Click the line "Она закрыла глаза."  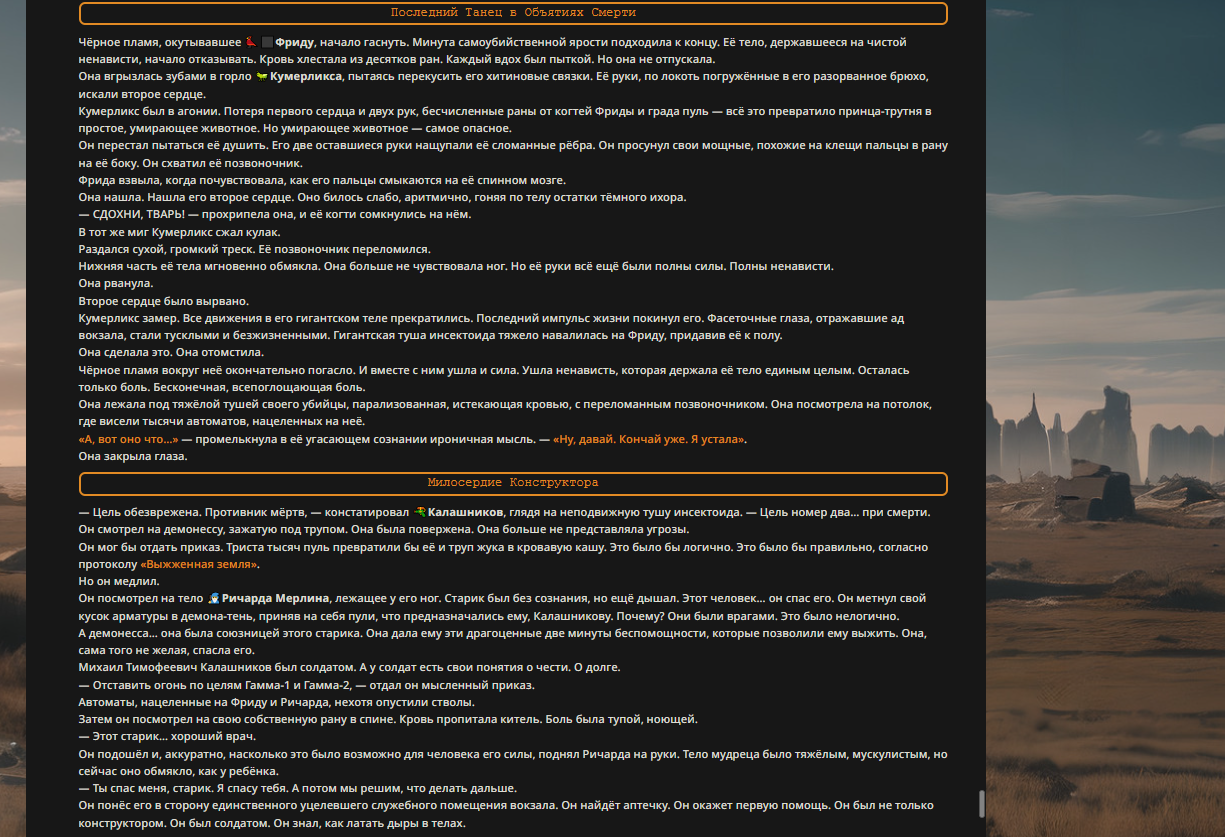(x=133, y=457)
